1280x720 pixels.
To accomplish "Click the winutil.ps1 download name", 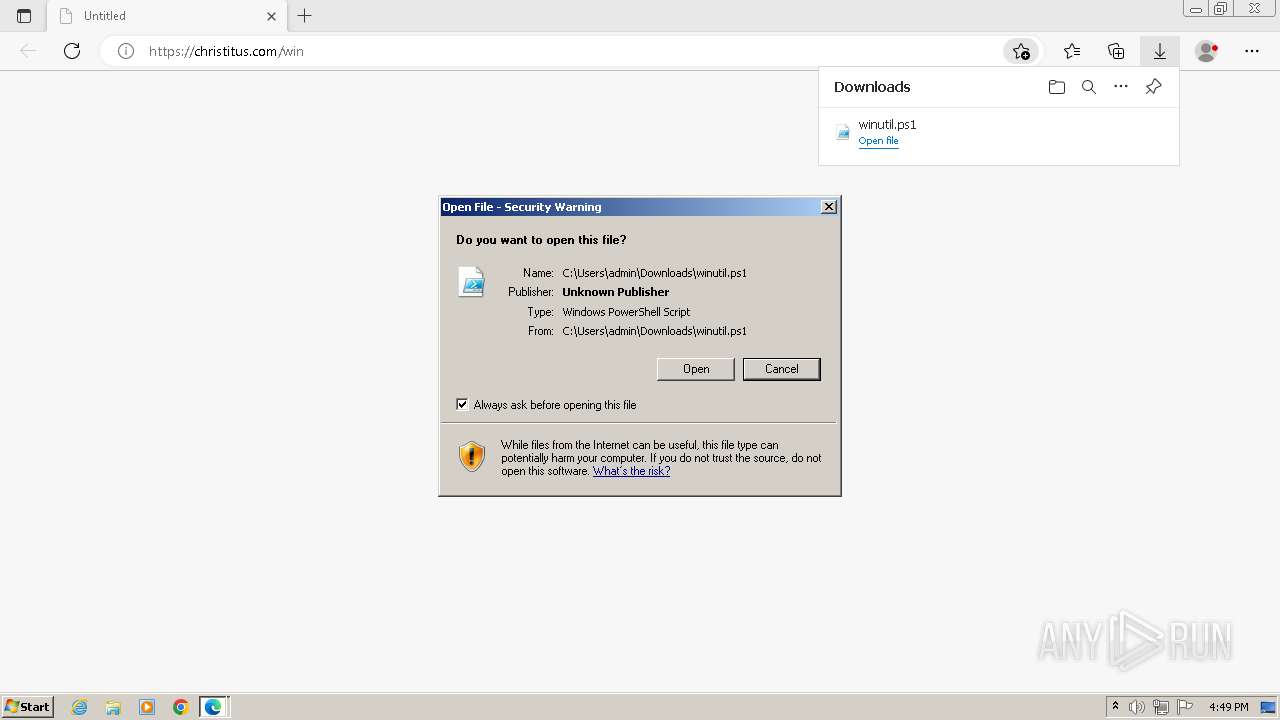I will [x=887, y=124].
